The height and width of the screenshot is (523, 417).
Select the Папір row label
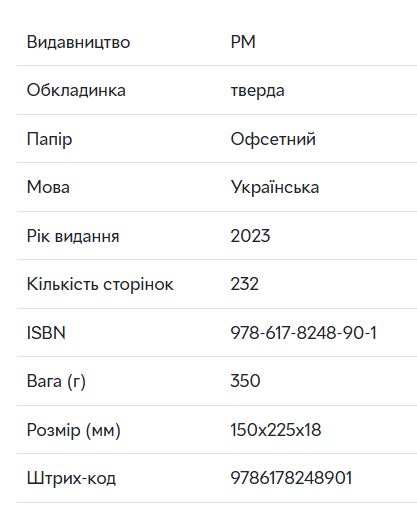tap(49, 139)
